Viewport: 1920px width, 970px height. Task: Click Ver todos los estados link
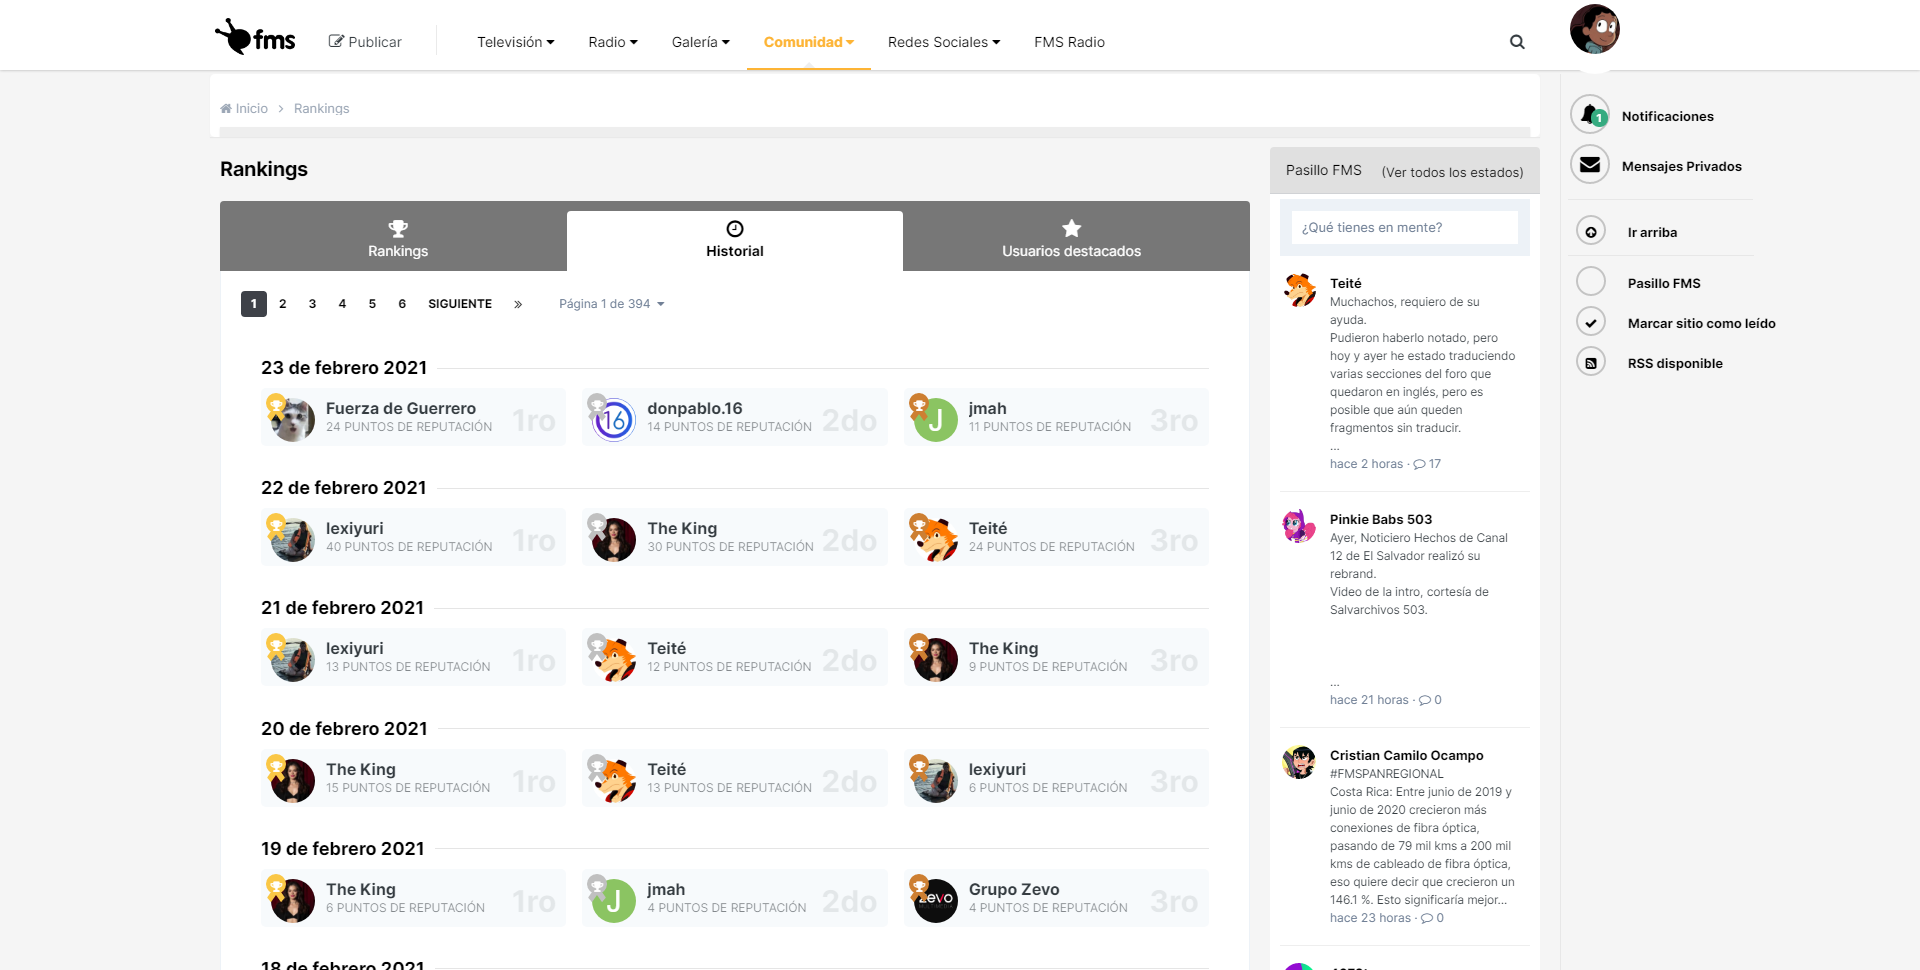[x=1452, y=172]
